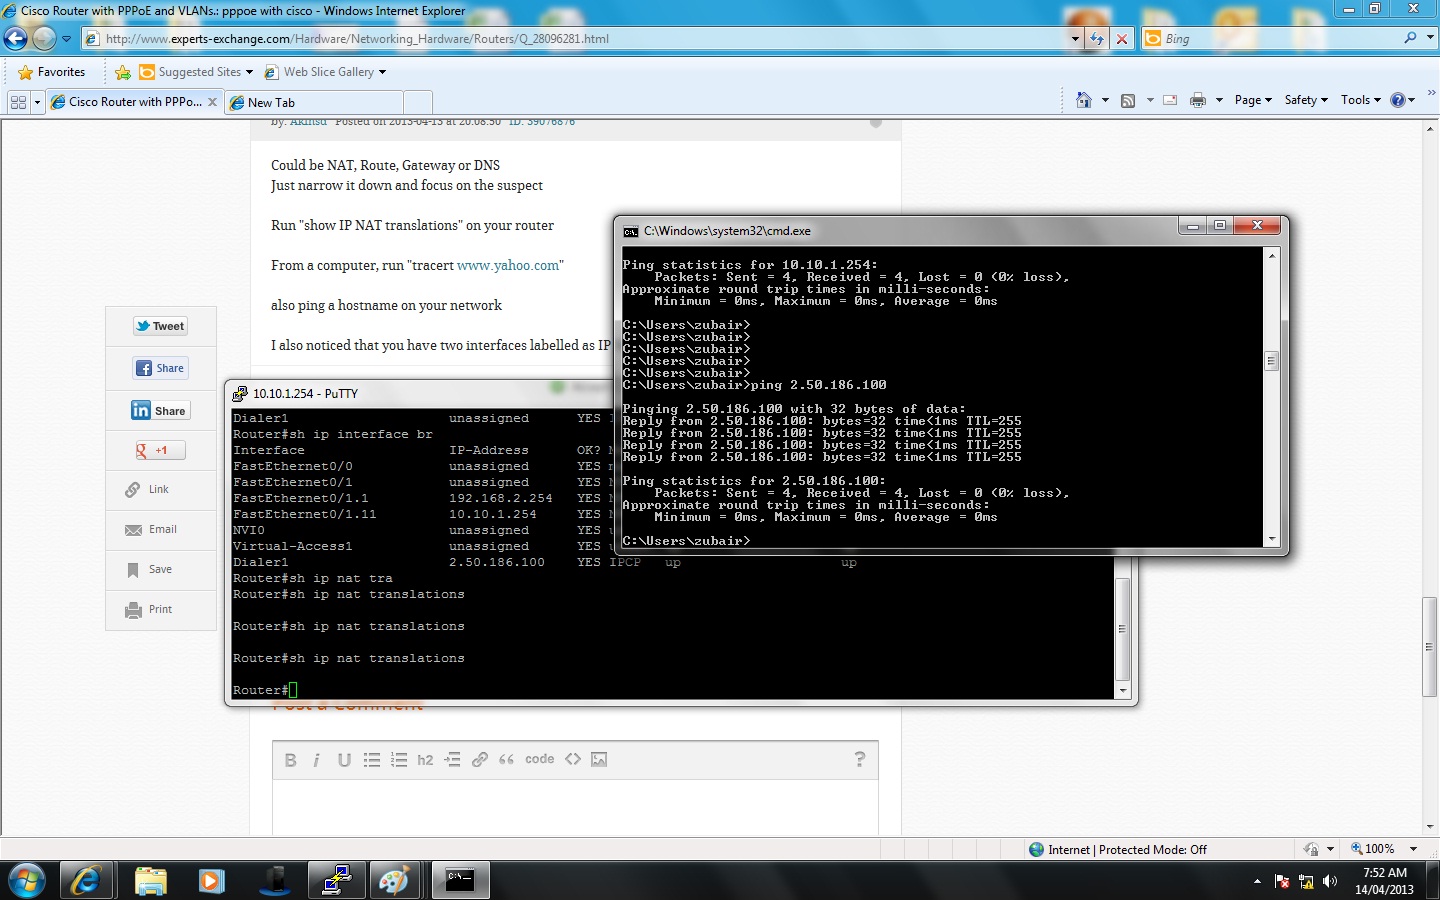Add page to Favorites bar star icon

[x=123, y=72]
